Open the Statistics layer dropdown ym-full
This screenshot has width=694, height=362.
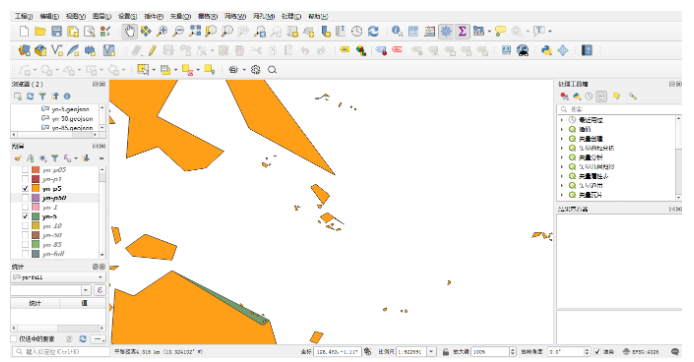[x=58, y=277]
